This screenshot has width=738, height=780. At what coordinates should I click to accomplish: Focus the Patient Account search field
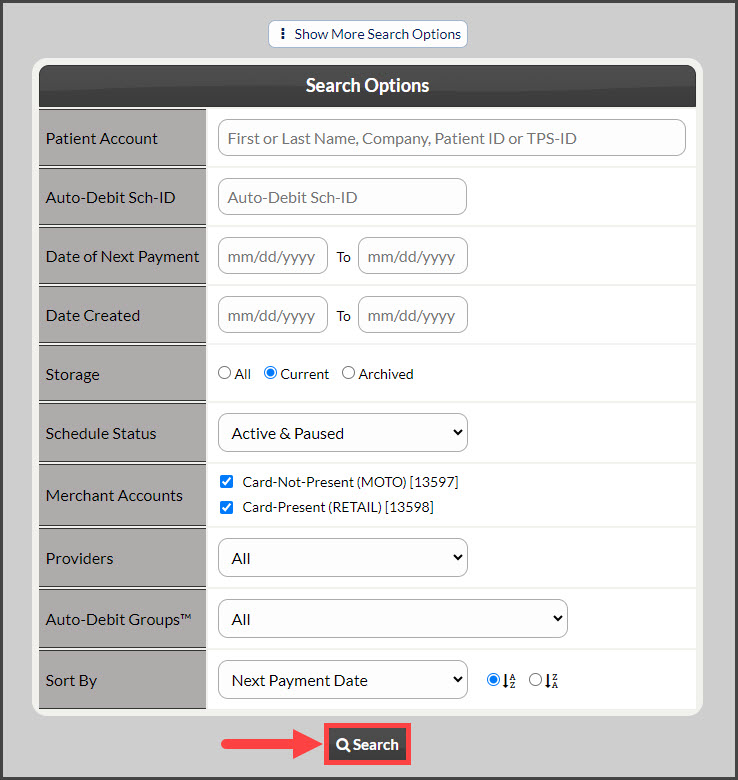tap(452, 138)
